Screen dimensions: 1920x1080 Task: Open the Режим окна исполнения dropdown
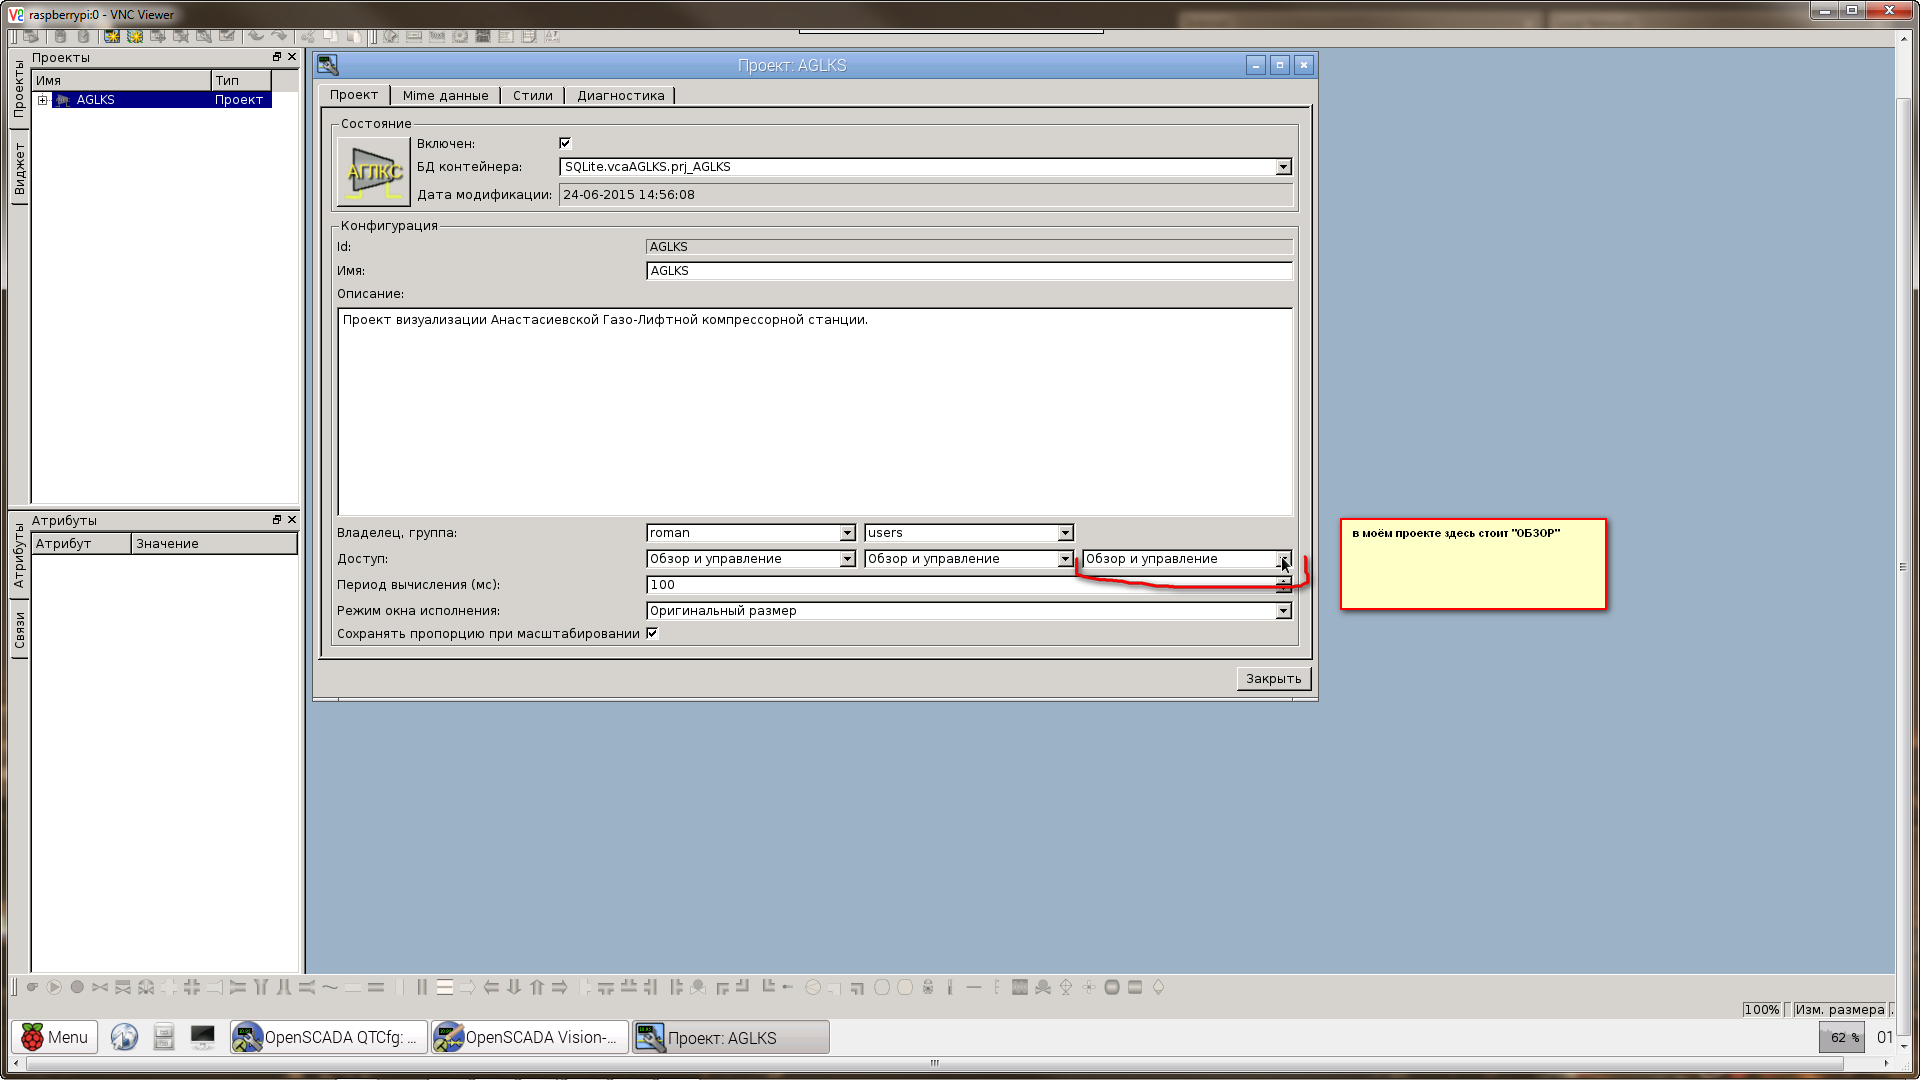(x=1283, y=611)
